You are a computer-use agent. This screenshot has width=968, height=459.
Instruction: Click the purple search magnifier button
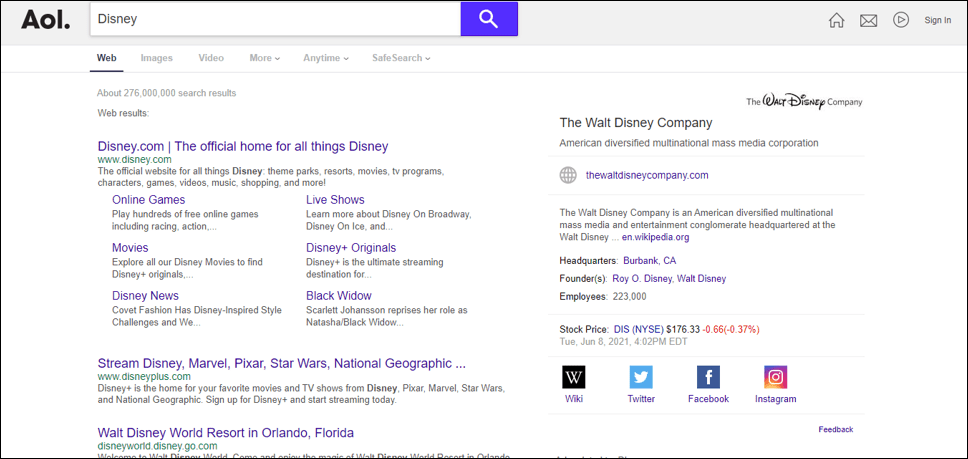coord(489,19)
